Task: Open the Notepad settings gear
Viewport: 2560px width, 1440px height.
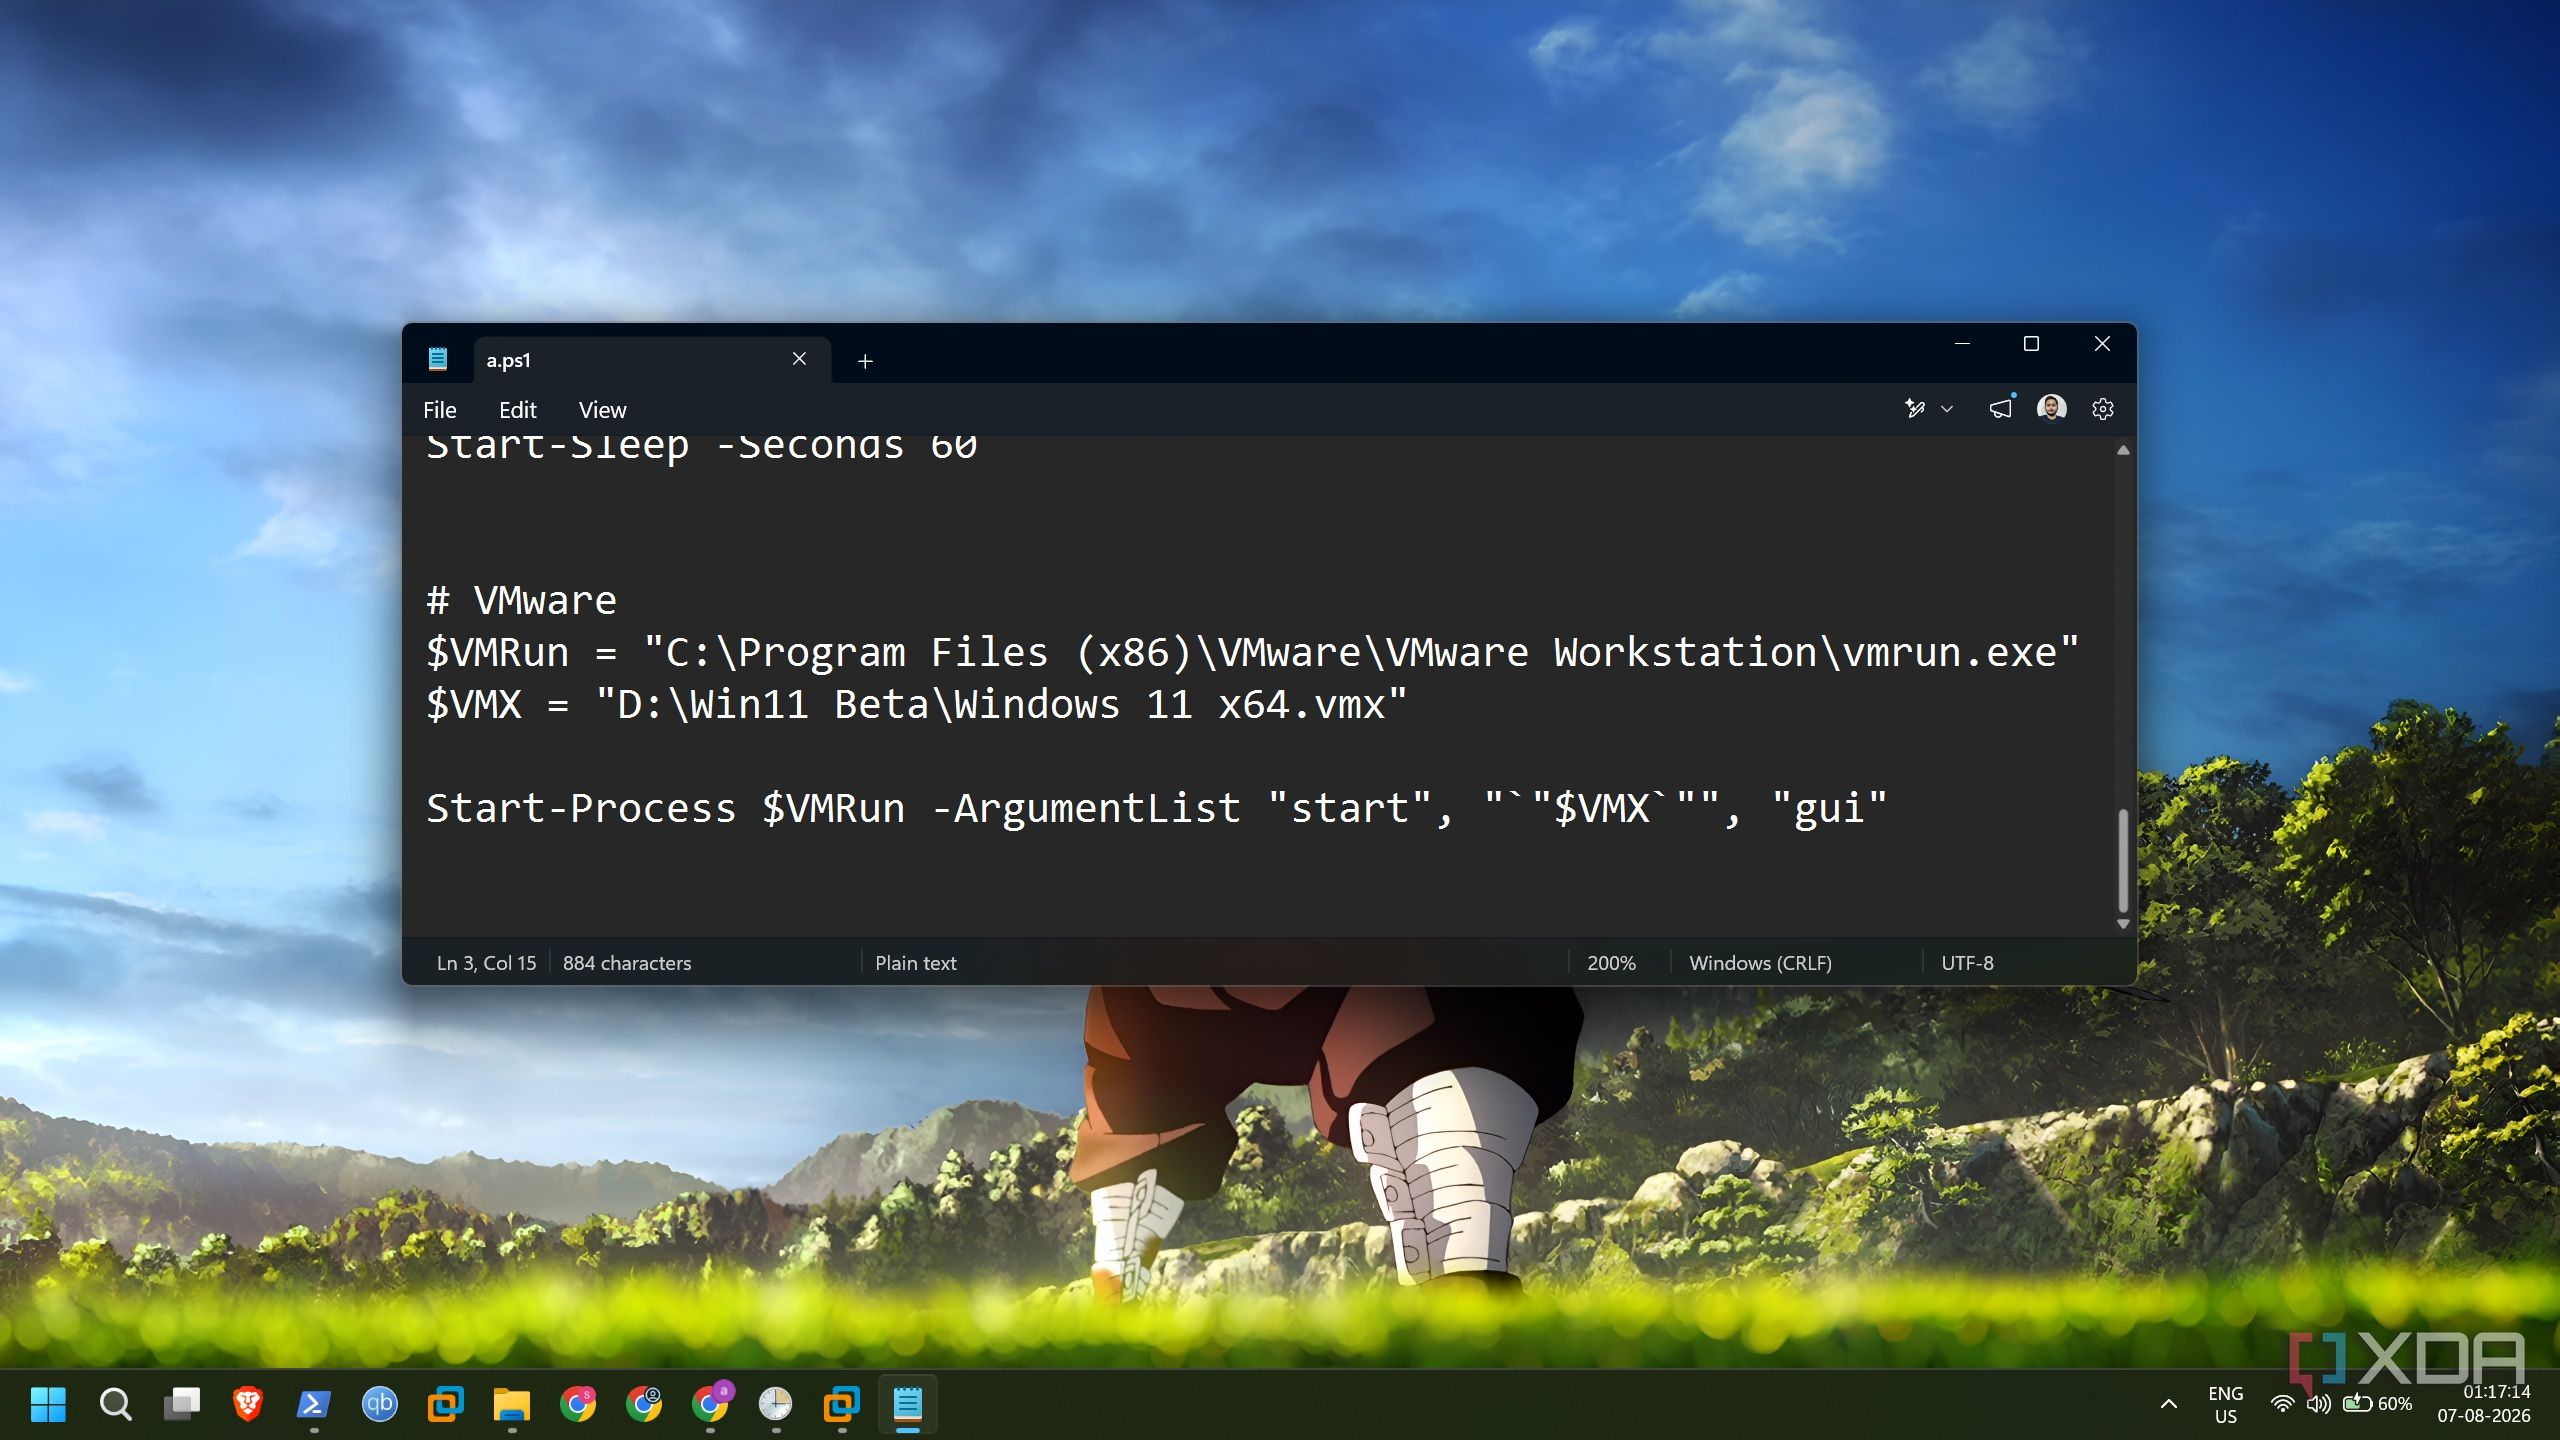Action: [x=2102, y=409]
